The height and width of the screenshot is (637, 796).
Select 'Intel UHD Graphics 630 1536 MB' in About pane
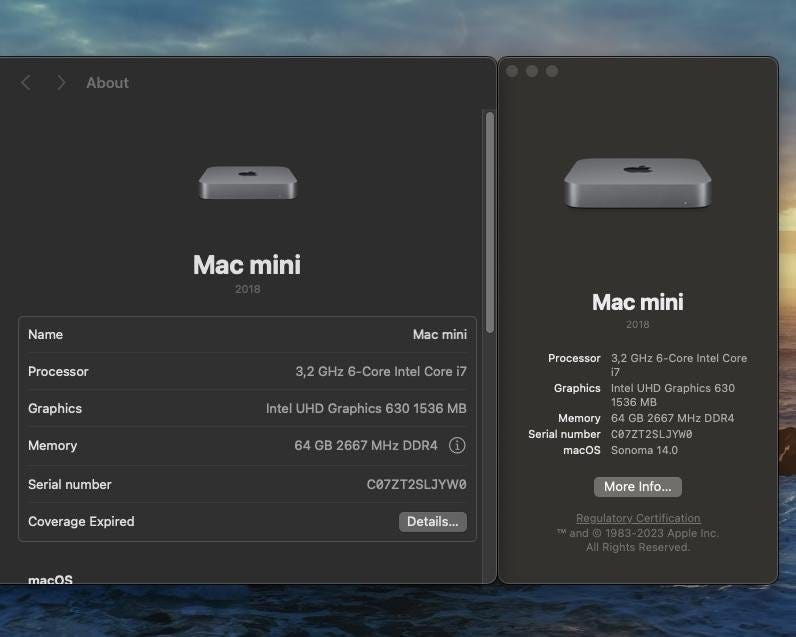tap(366, 409)
